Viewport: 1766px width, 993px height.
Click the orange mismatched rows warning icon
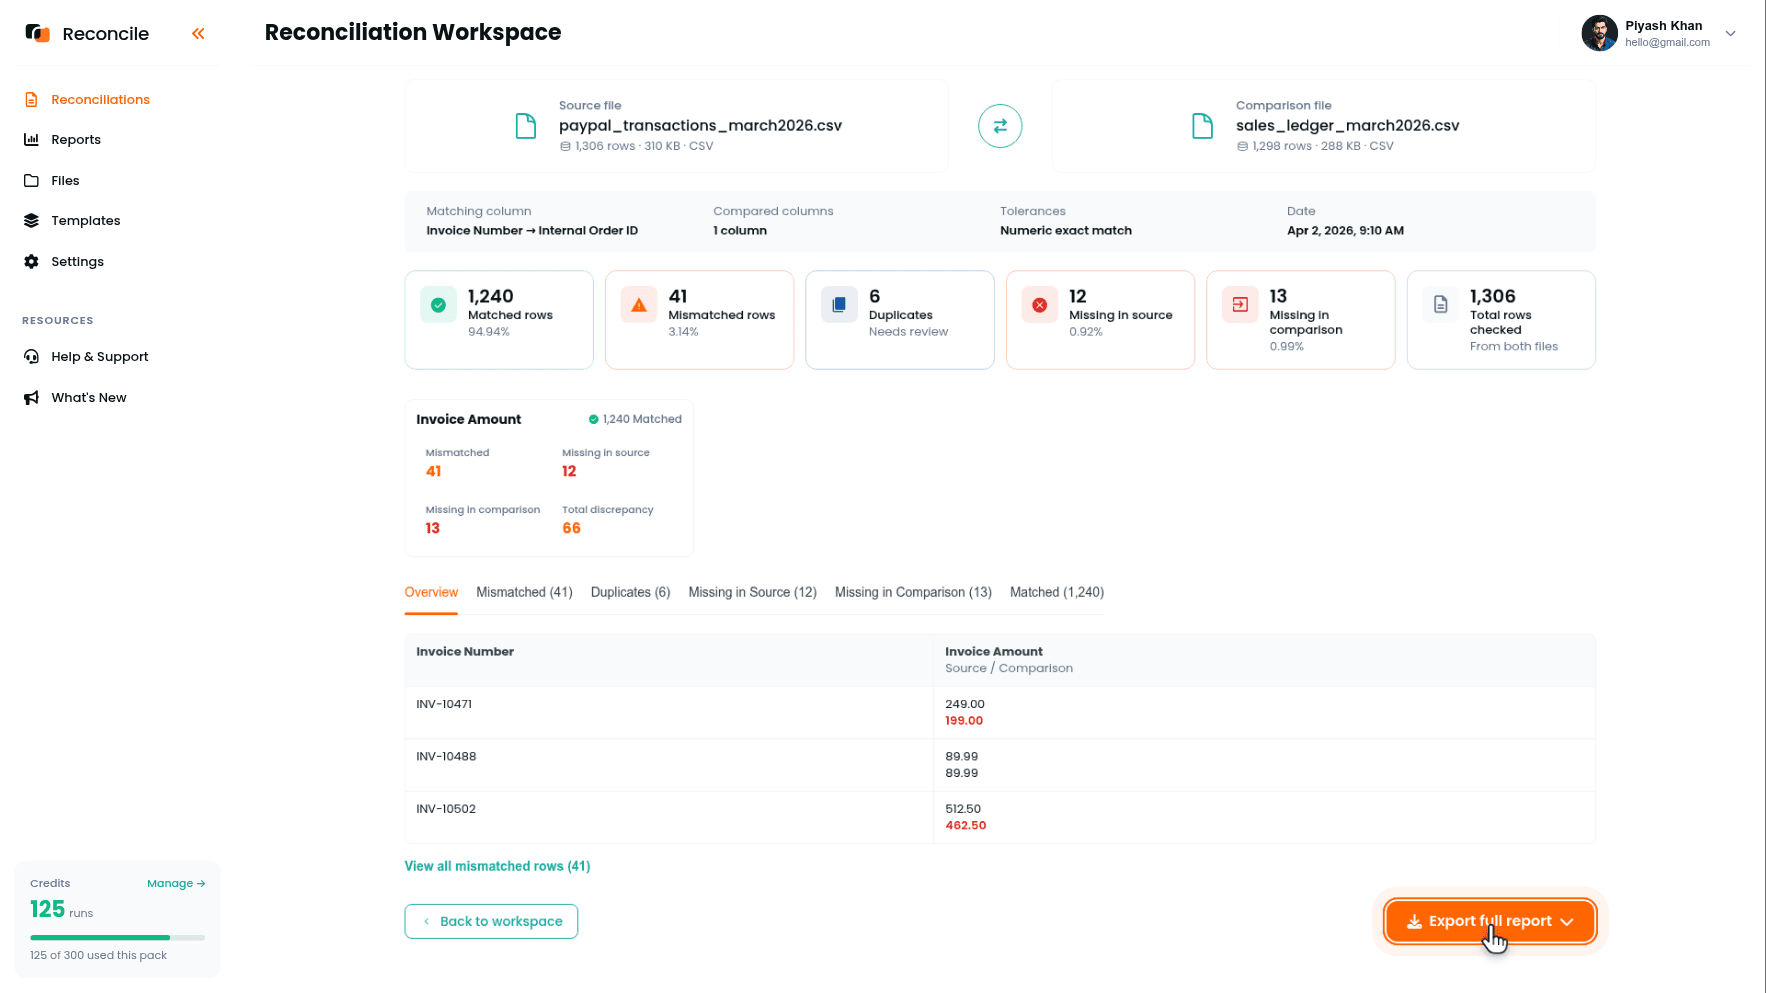tap(639, 305)
